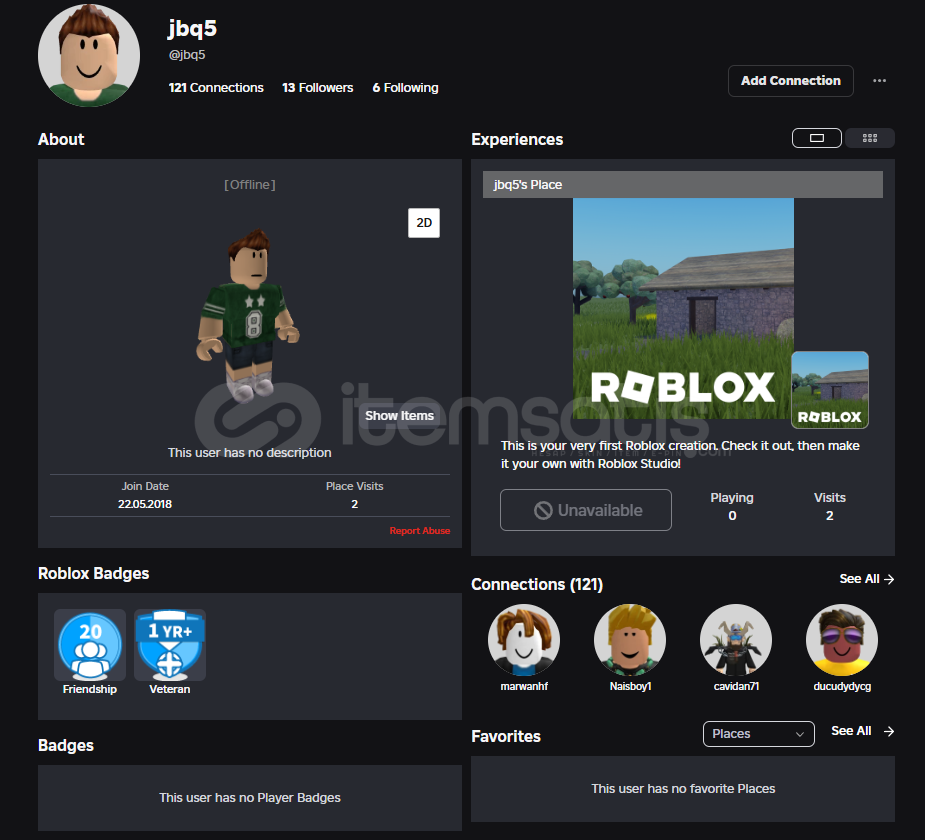Screen dimensions: 925x840
Task: Click the Roblox Badges heading
Action: pyautogui.click(x=93, y=573)
